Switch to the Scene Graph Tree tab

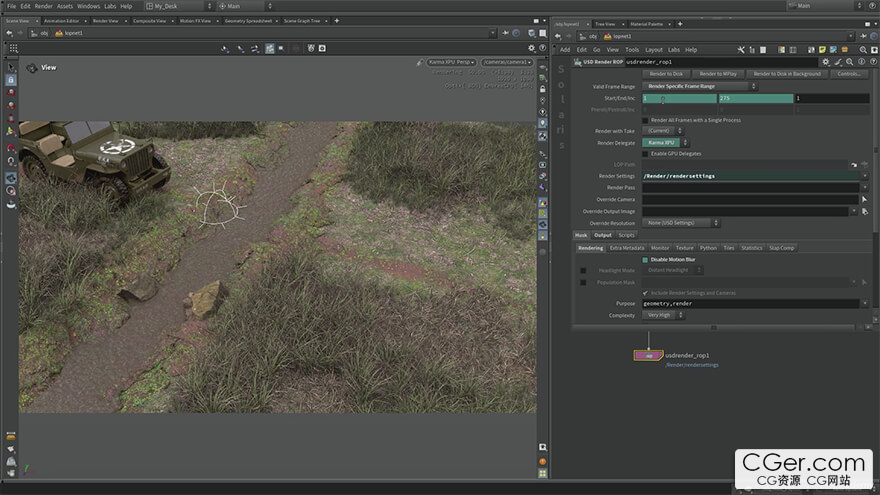pos(302,21)
